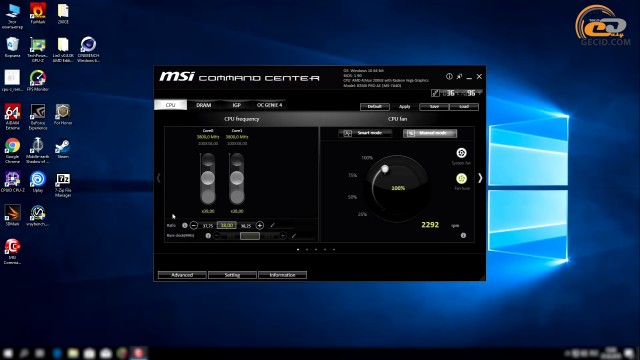Switch CPU fan to Manual mode
The image size is (640, 360).
coord(430,133)
